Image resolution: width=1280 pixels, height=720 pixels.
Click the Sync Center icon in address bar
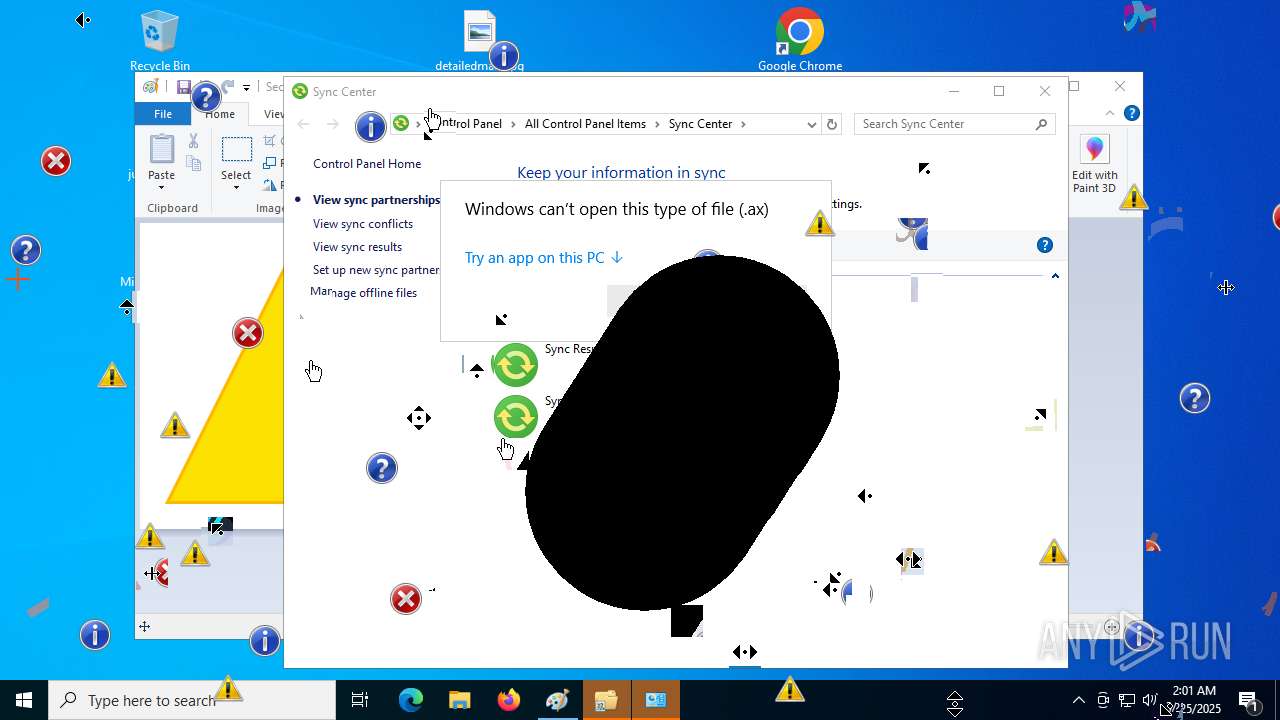pyautogui.click(x=401, y=123)
